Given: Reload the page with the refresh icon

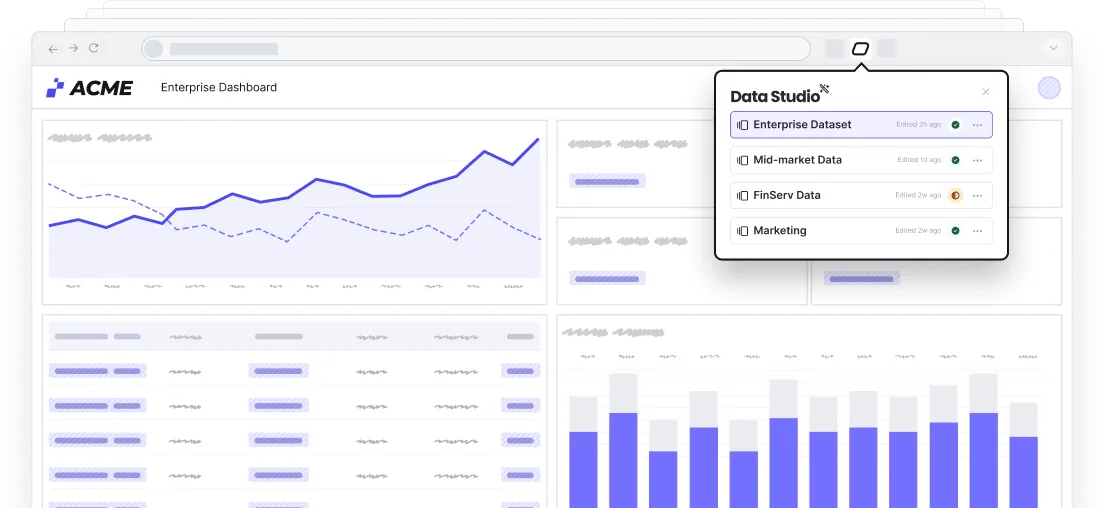Looking at the screenshot, I should [x=94, y=49].
